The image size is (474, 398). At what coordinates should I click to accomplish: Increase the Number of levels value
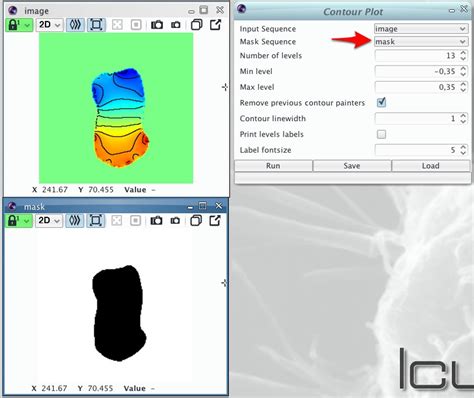(x=463, y=53)
